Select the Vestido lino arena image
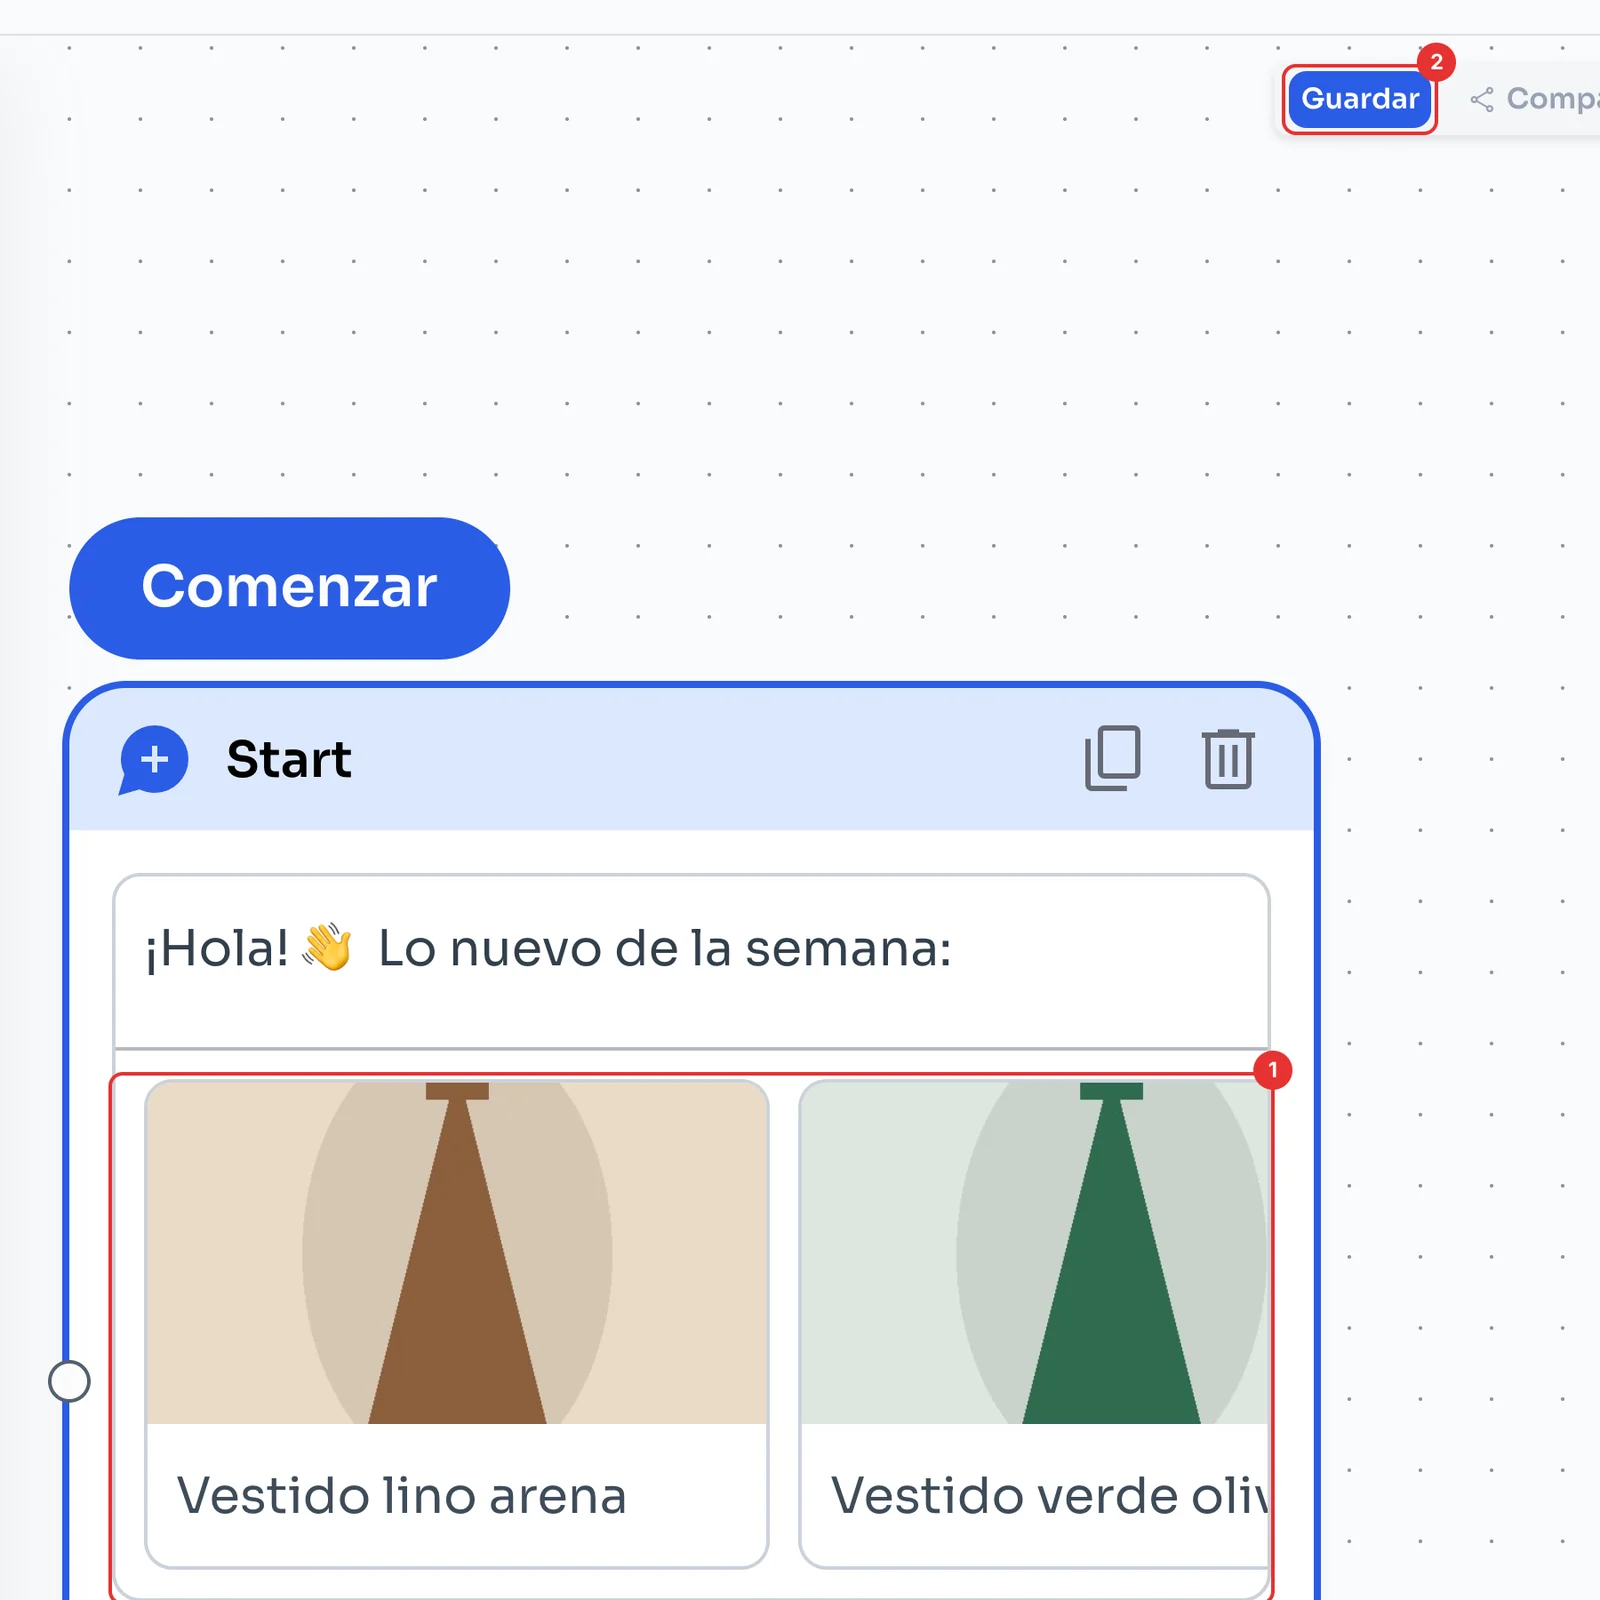1600x1600 pixels. (x=457, y=1253)
